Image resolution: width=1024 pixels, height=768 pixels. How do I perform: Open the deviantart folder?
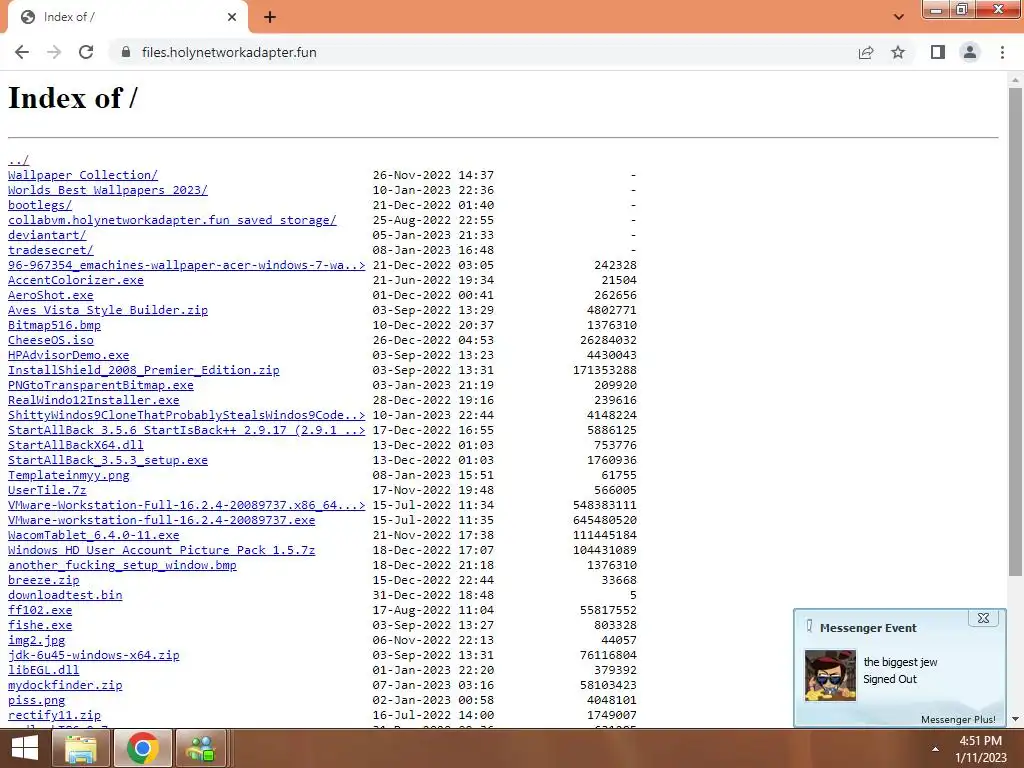coord(47,235)
